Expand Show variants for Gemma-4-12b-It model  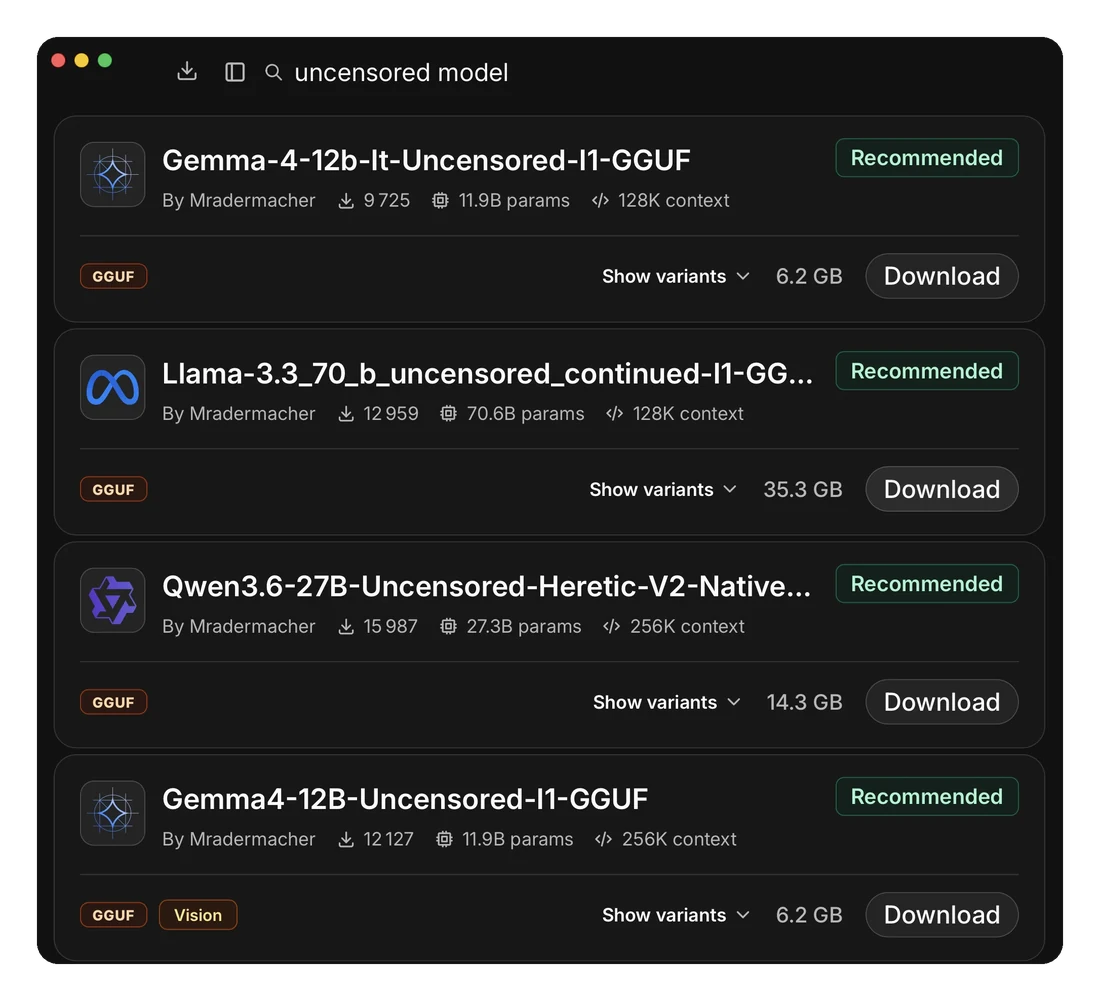pos(676,276)
